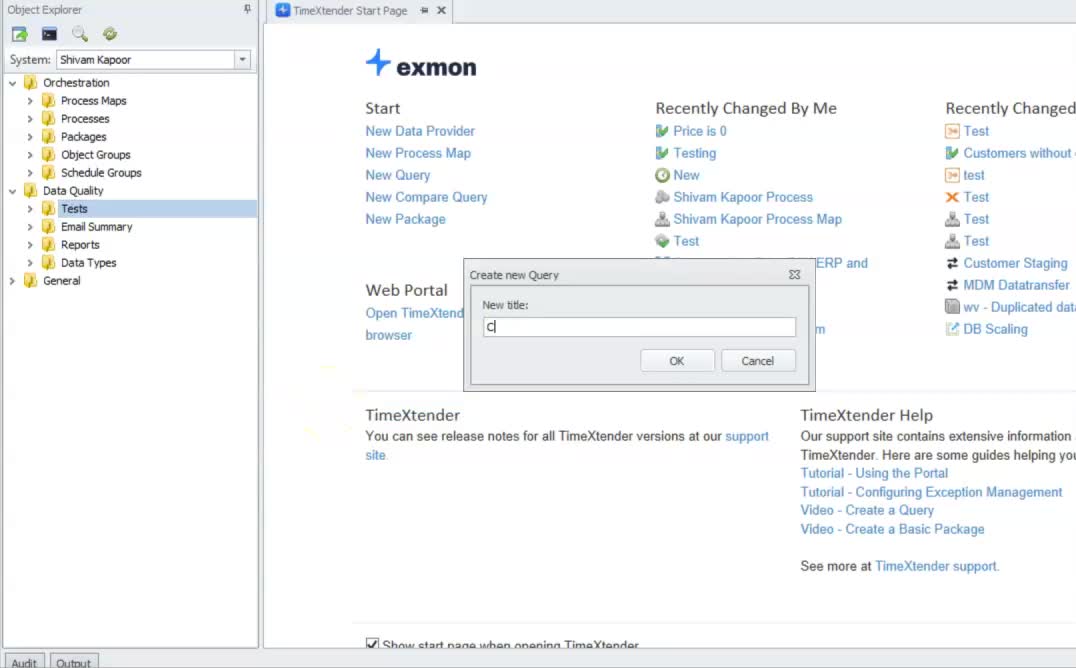This screenshot has height=668, width=1076.
Task: Click the Data Quality folder icon
Action: click(30, 190)
